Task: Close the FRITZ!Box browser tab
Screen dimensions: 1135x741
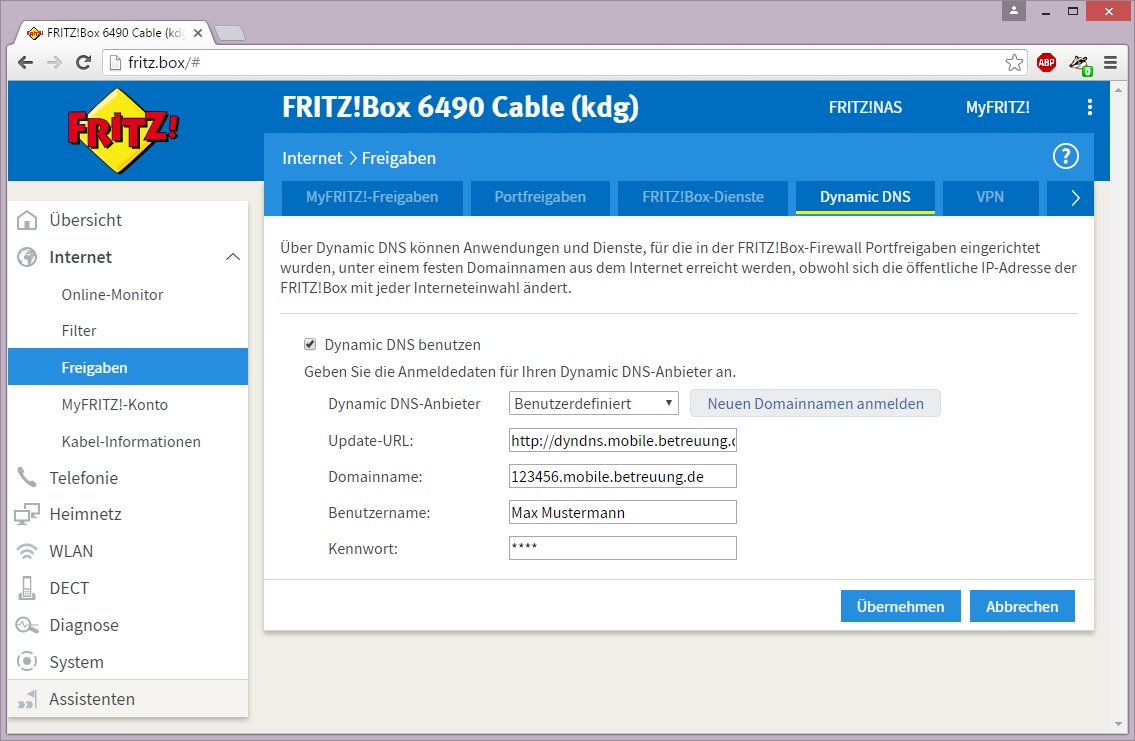Action: [198, 33]
